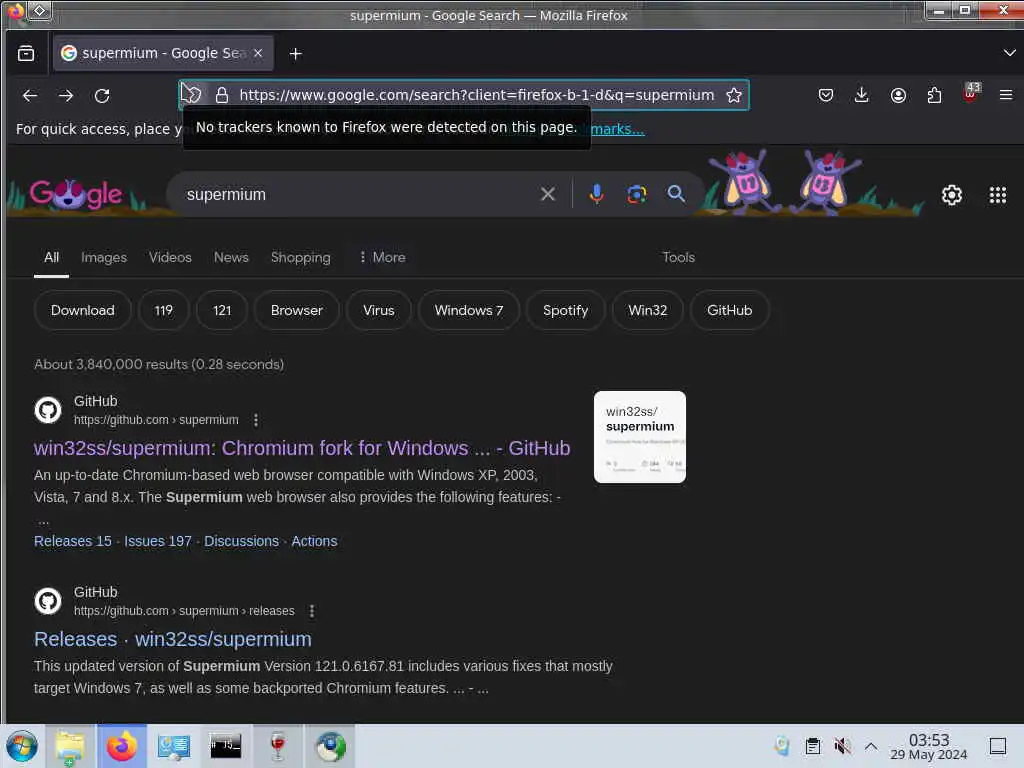Expand hidden system tray icons

871,746
